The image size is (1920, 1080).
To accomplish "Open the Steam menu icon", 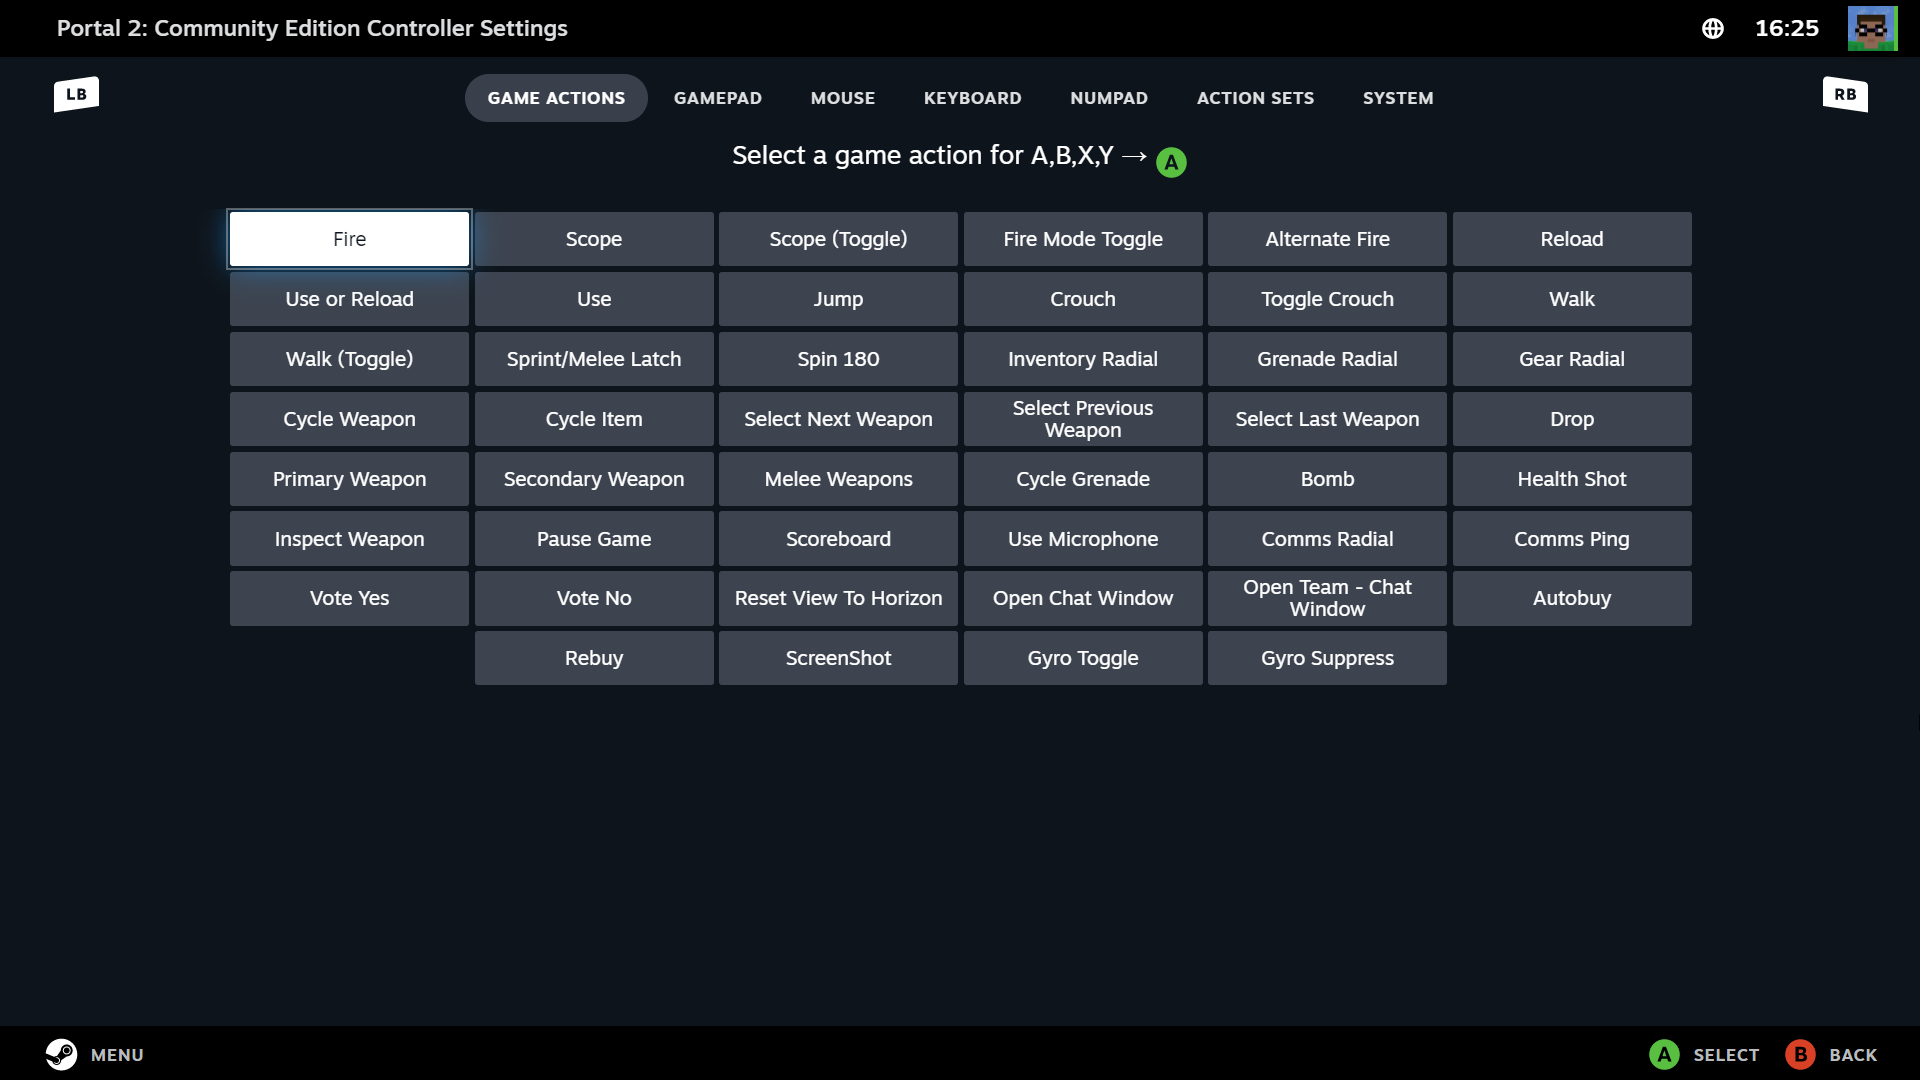I will pos(61,1054).
